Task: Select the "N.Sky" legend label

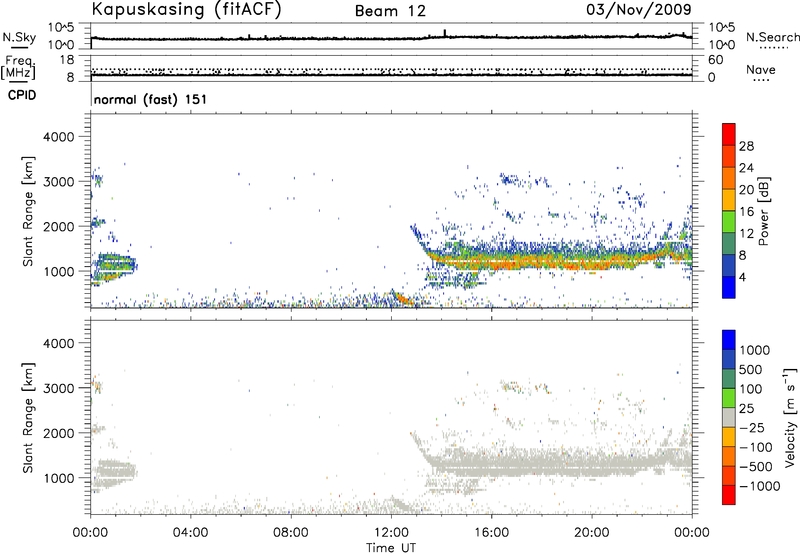Action: point(19,37)
